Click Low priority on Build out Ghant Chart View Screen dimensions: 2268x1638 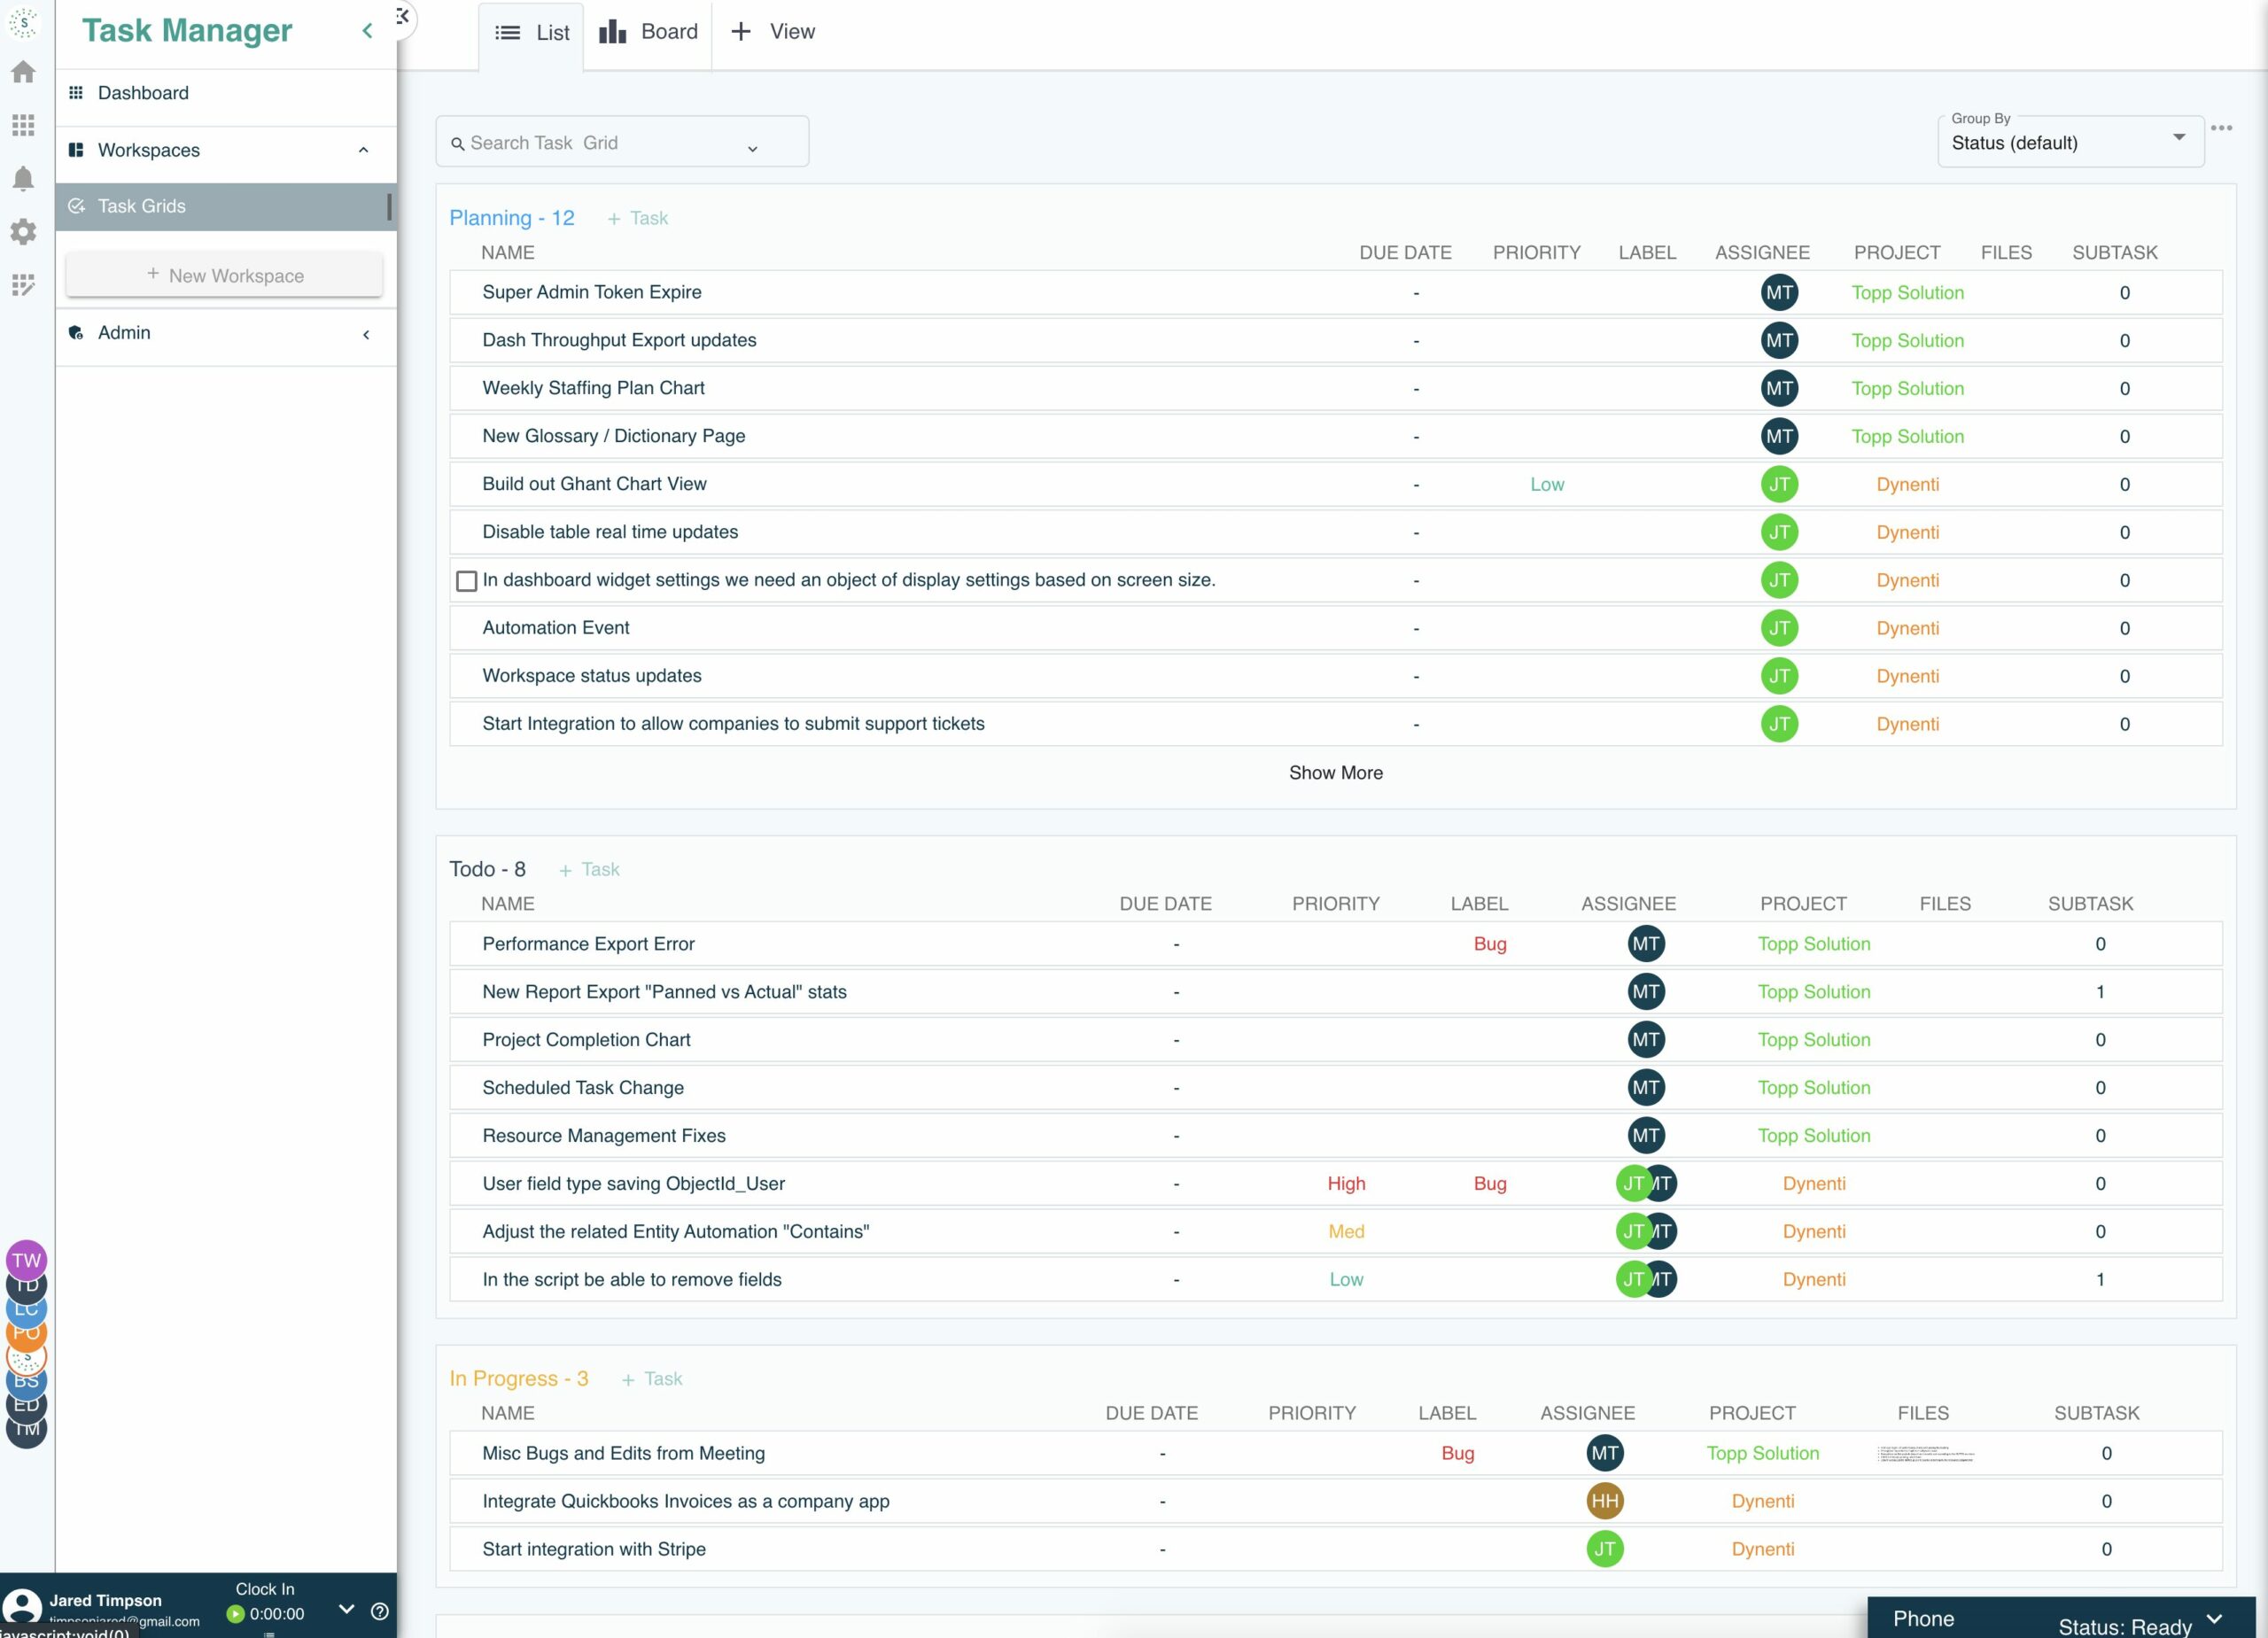(x=1547, y=485)
